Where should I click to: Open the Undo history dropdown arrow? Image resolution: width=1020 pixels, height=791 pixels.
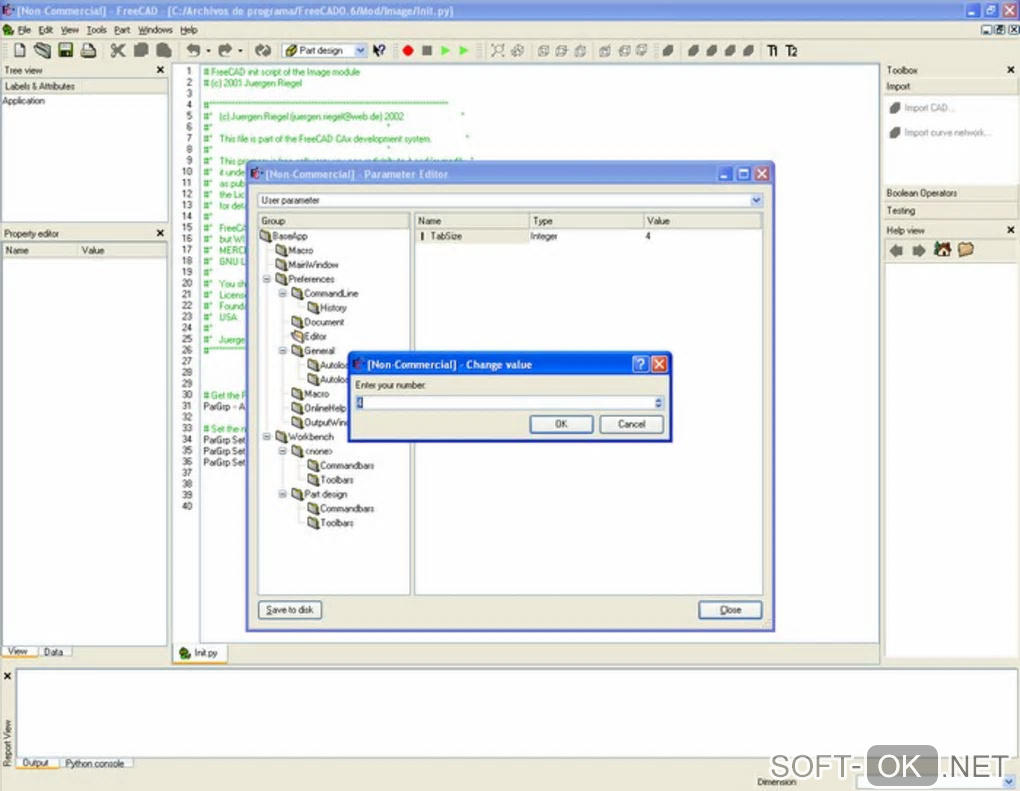(208, 50)
